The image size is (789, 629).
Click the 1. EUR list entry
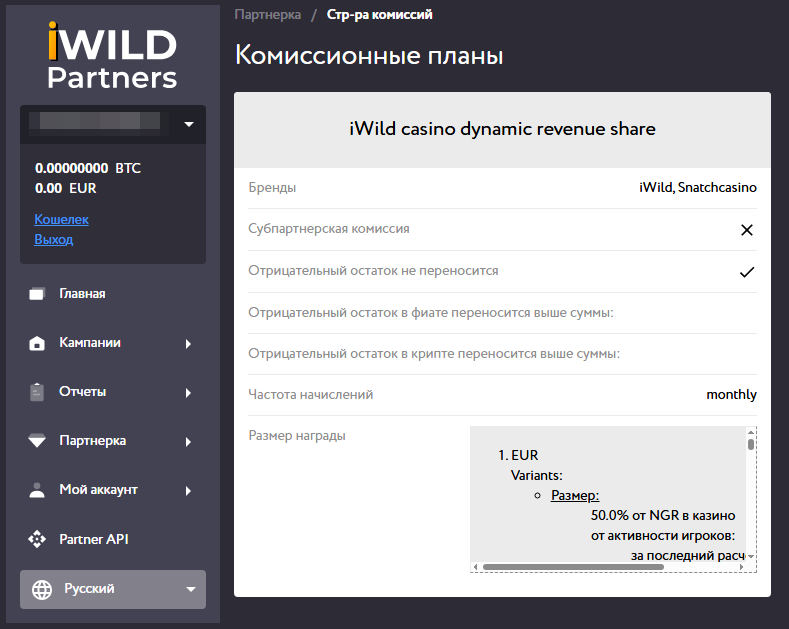click(518, 455)
